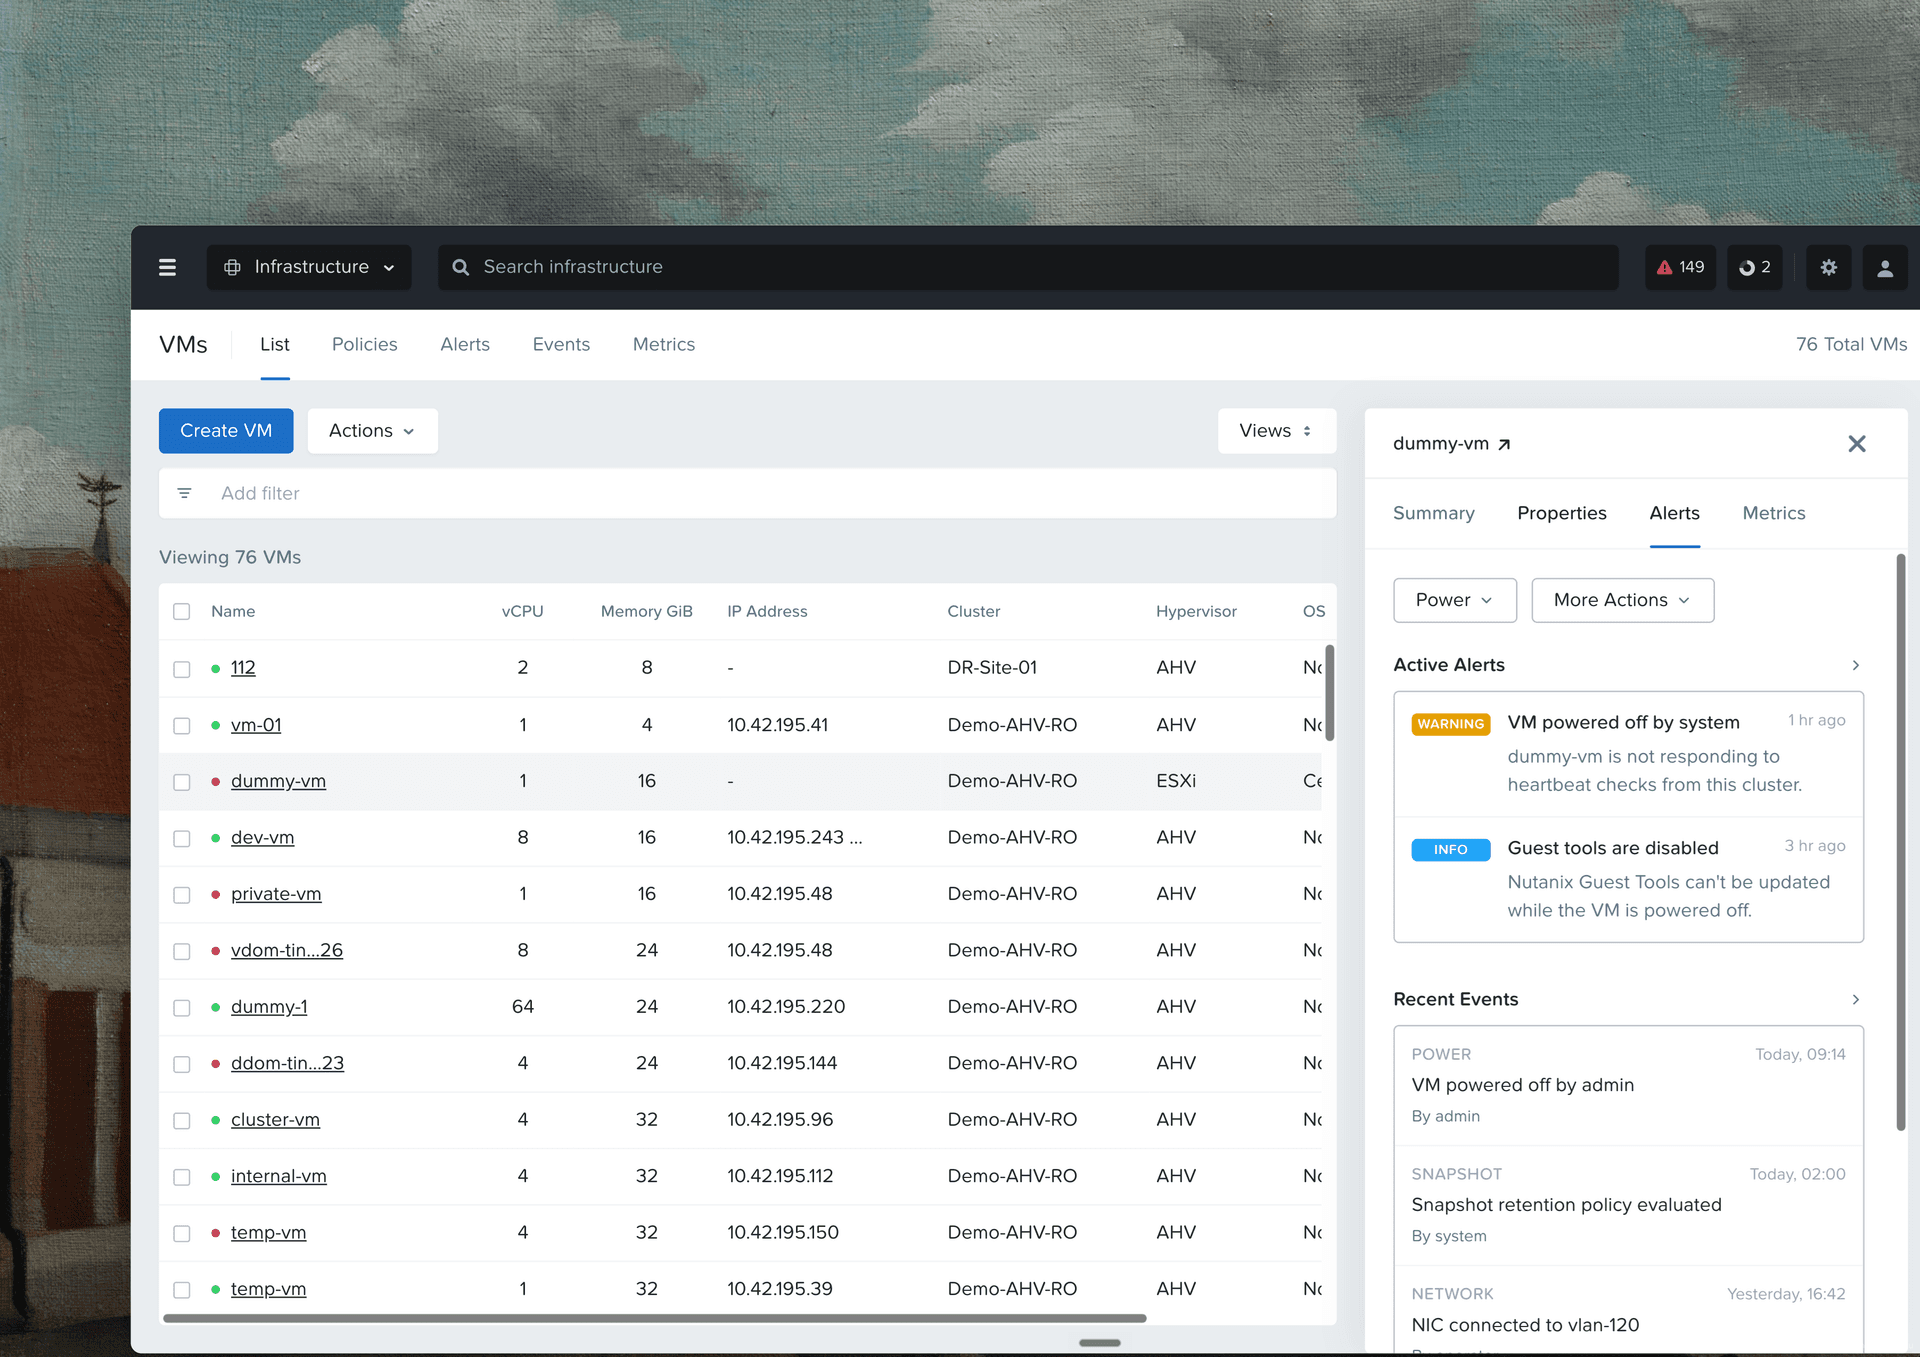
Task: Click the VM table vertical scrollbar
Action: [x=1330, y=693]
